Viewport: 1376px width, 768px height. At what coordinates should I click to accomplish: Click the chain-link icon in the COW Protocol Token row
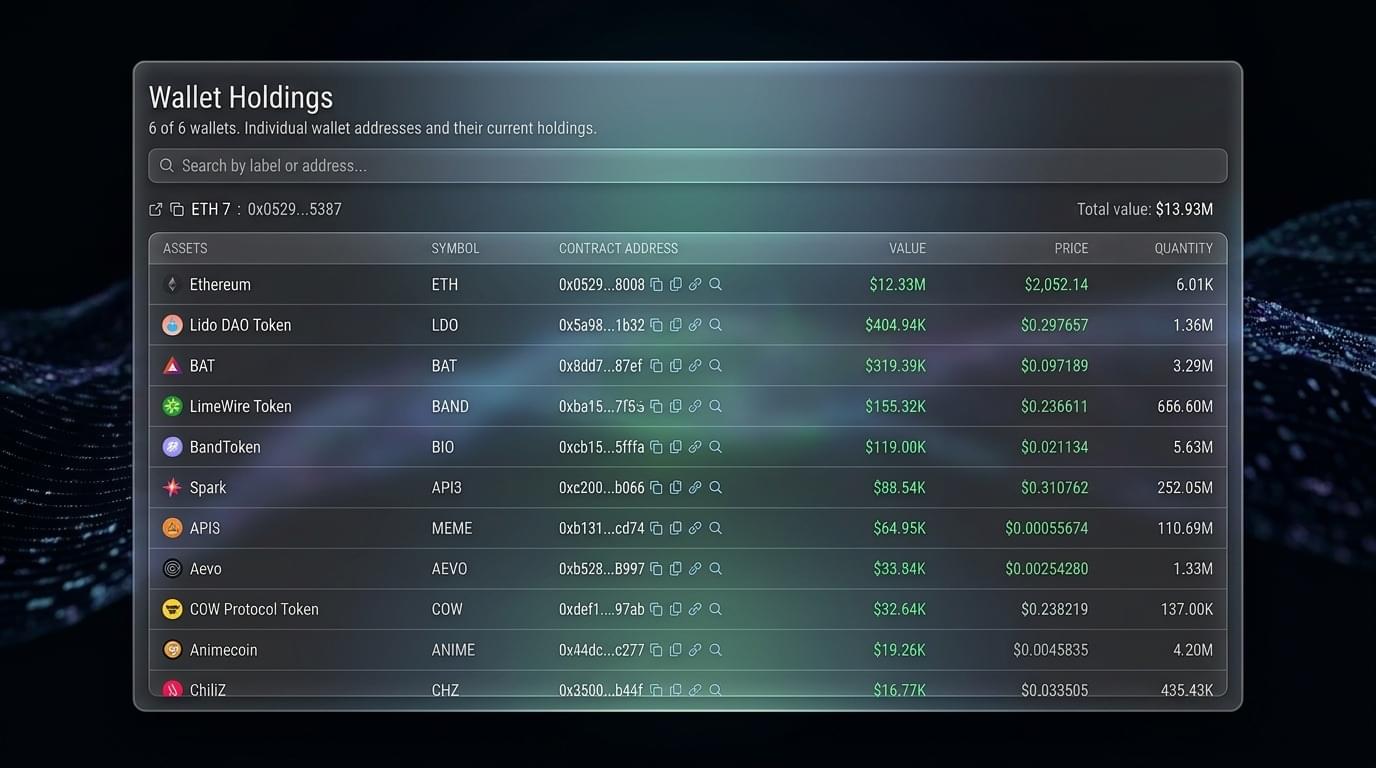click(x=695, y=609)
